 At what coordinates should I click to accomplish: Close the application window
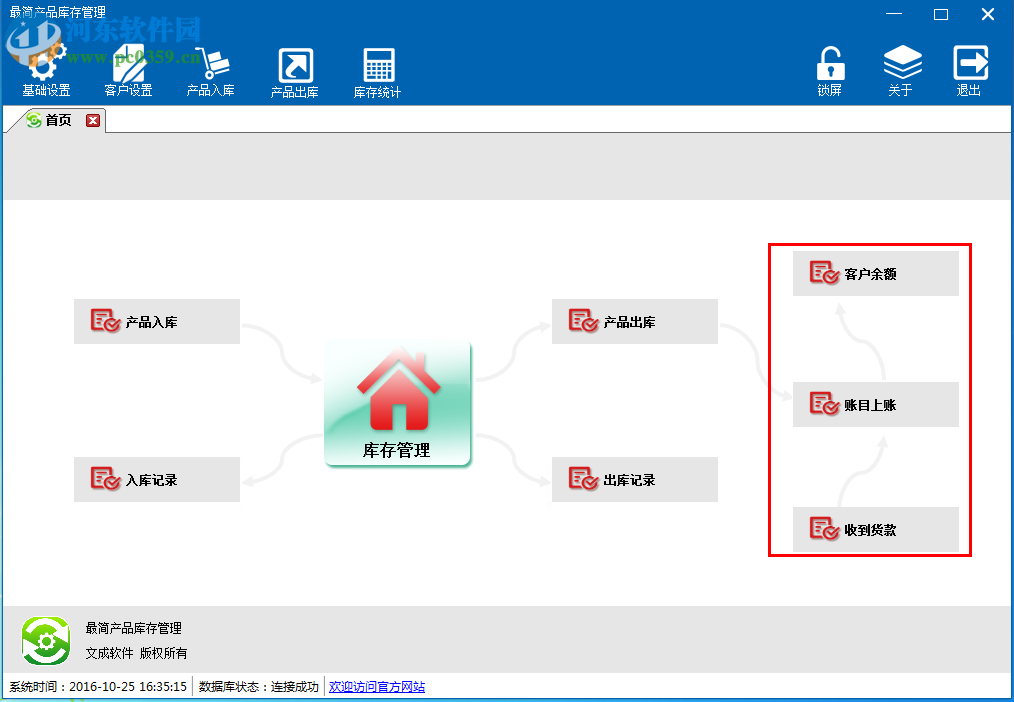pos(987,14)
